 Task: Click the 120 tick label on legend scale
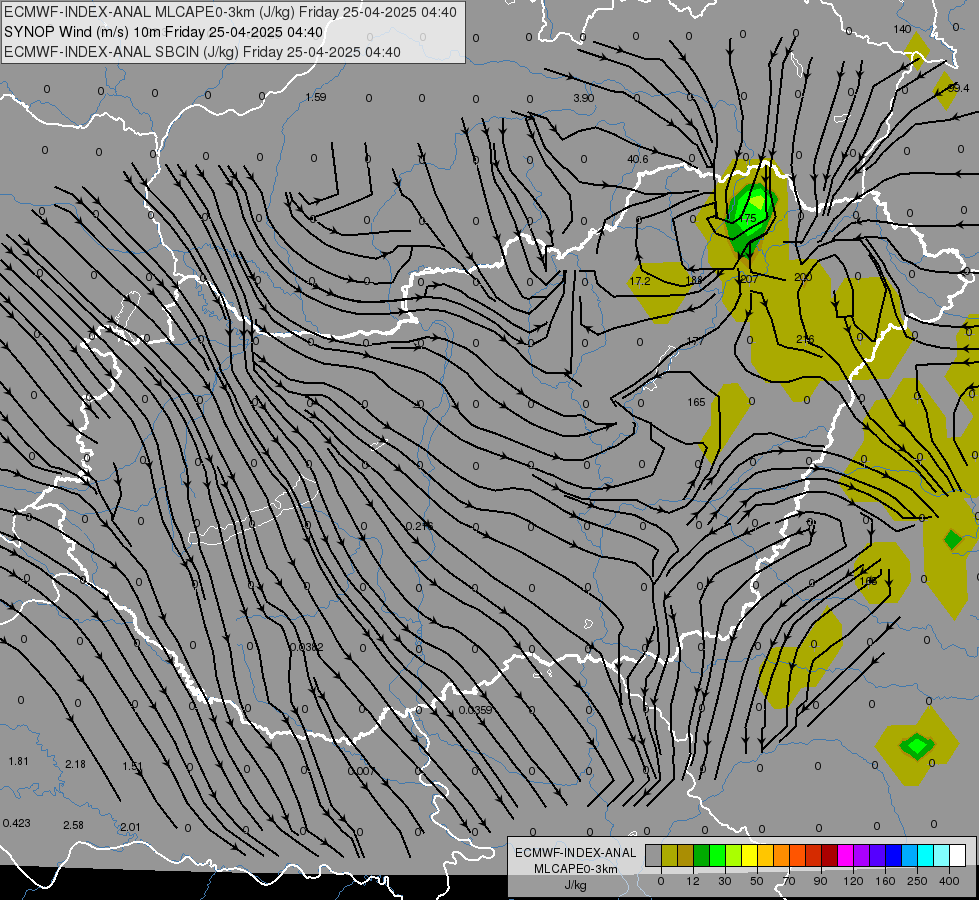[853, 881]
